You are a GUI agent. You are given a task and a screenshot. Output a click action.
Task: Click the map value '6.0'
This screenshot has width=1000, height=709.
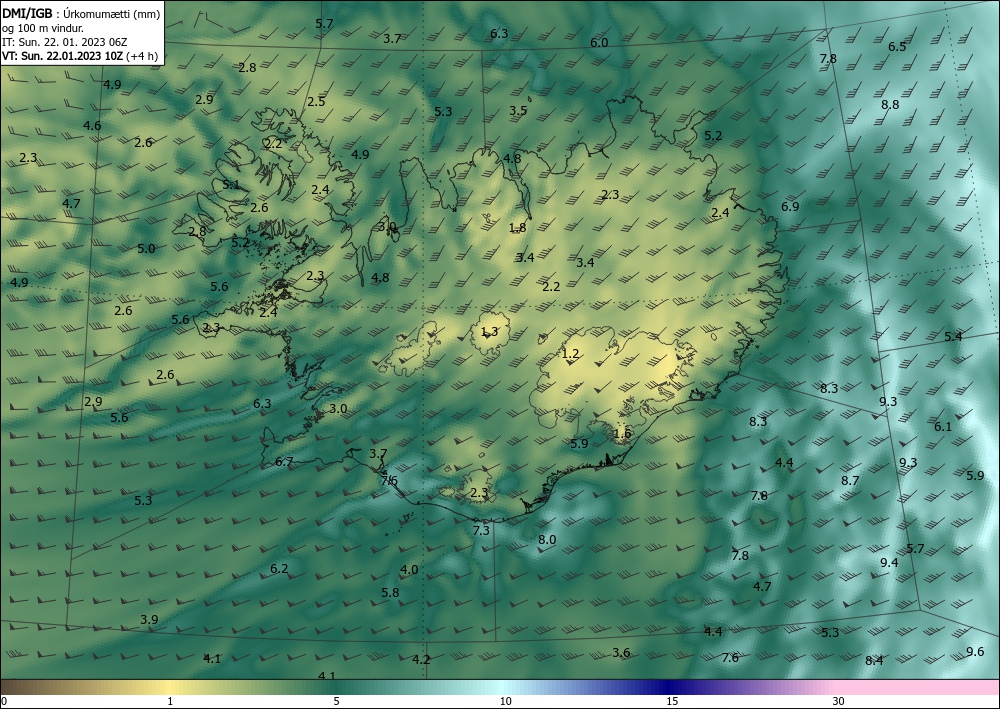coord(599,43)
